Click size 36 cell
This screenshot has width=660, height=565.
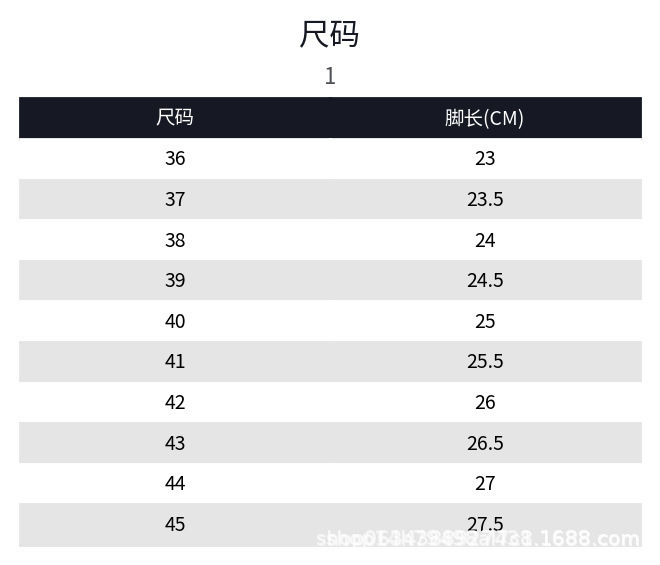[175, 158]
